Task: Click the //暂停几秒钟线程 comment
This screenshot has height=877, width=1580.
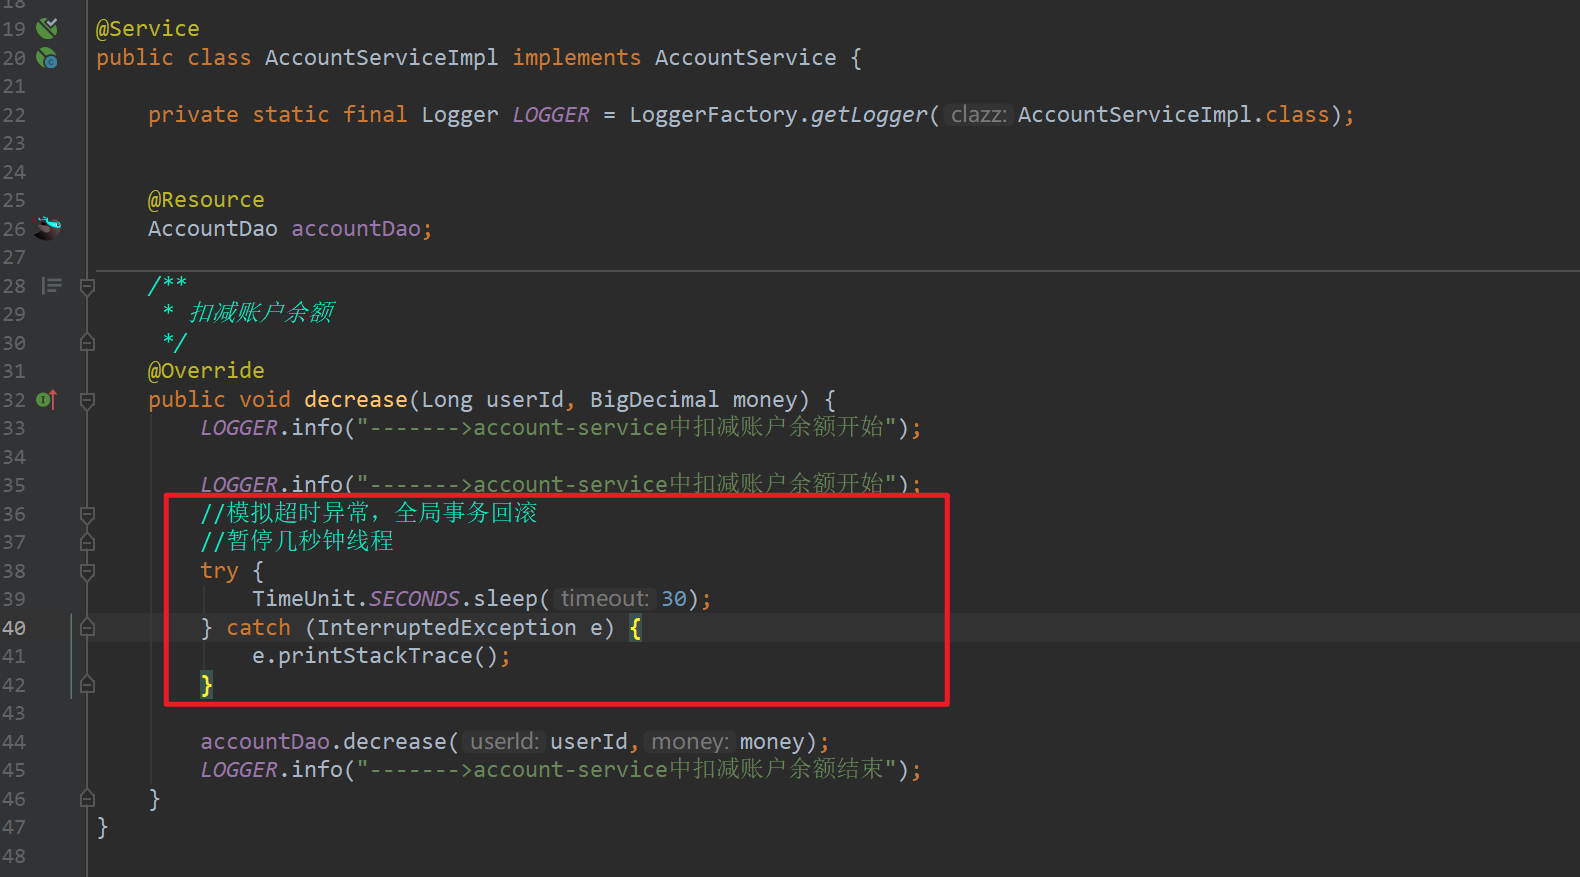Action: (297, 541)
